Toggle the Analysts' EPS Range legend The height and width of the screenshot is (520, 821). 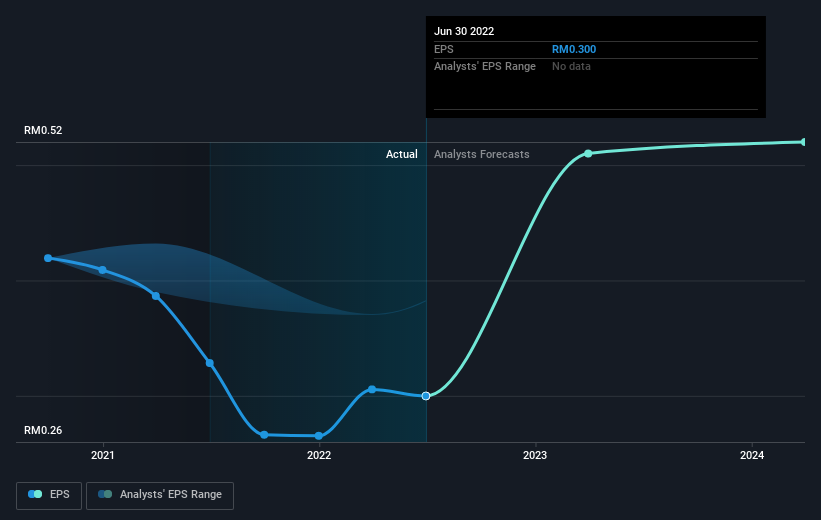pyautogui.click(x=160, y=495)
